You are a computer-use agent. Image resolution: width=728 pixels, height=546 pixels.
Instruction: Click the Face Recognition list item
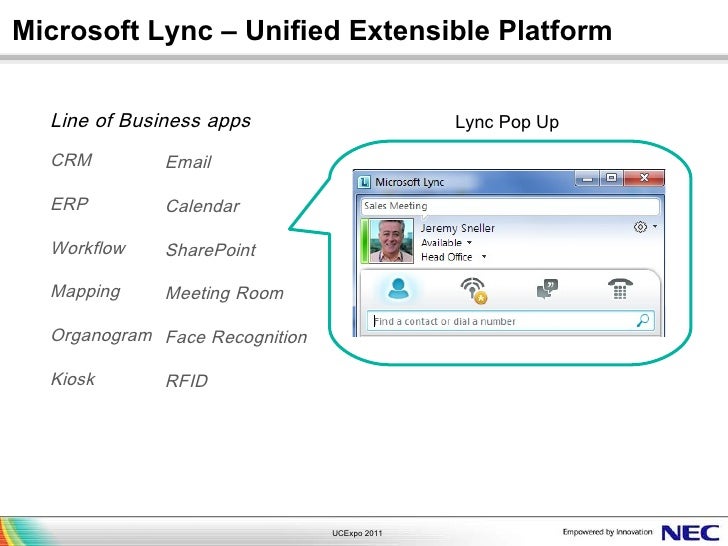coord(236,337)
